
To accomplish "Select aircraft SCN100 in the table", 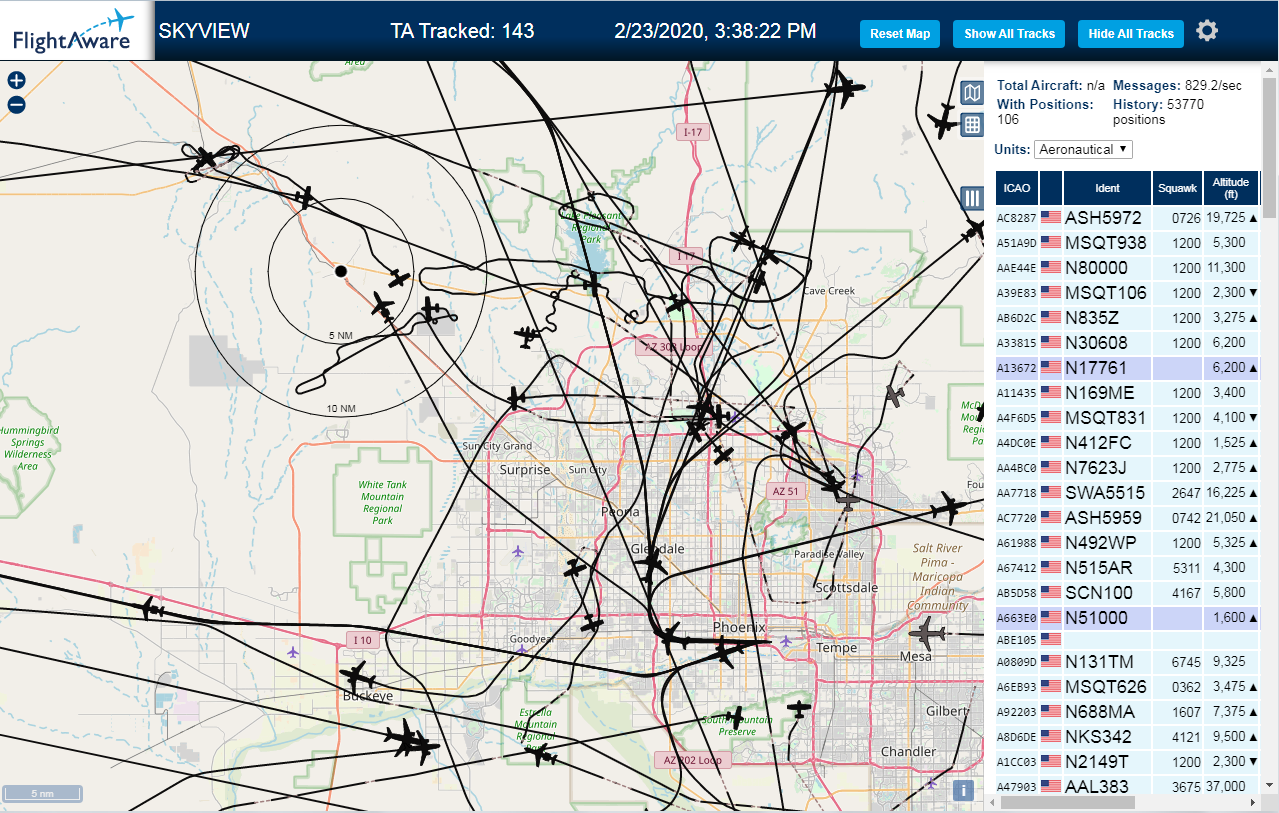I will coord(1128,593).
